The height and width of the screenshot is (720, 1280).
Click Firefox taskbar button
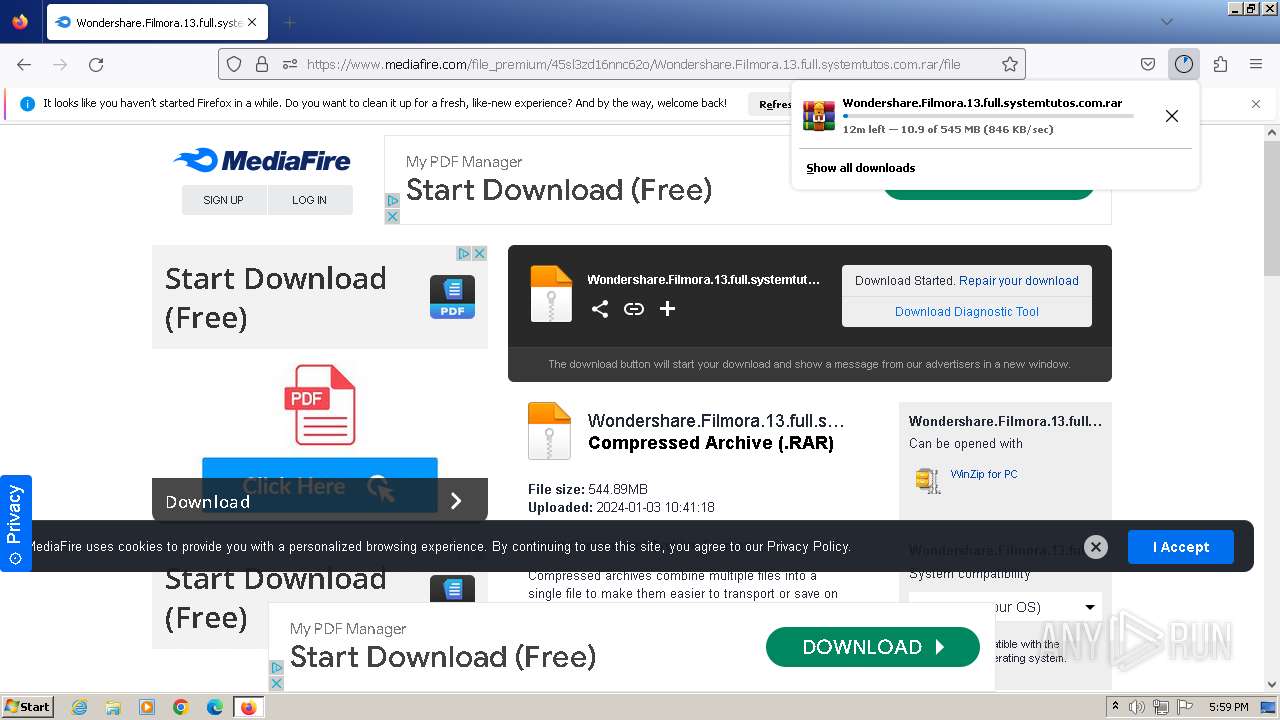249,707
